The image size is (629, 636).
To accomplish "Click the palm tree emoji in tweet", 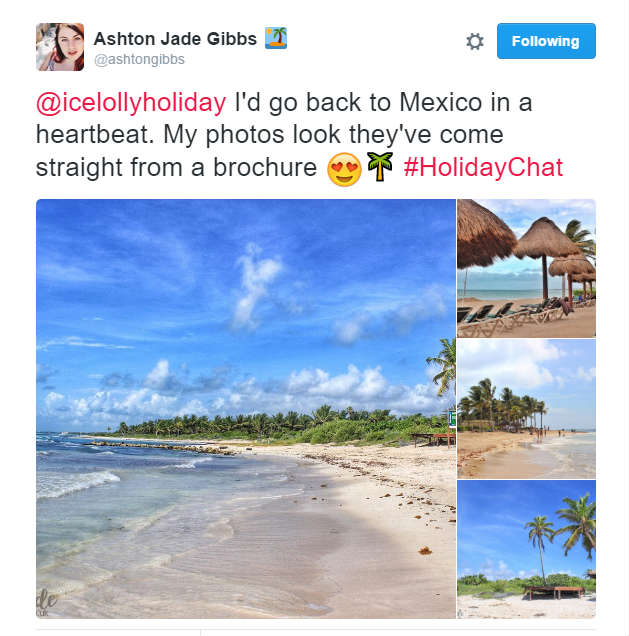I will click(380, 166).
